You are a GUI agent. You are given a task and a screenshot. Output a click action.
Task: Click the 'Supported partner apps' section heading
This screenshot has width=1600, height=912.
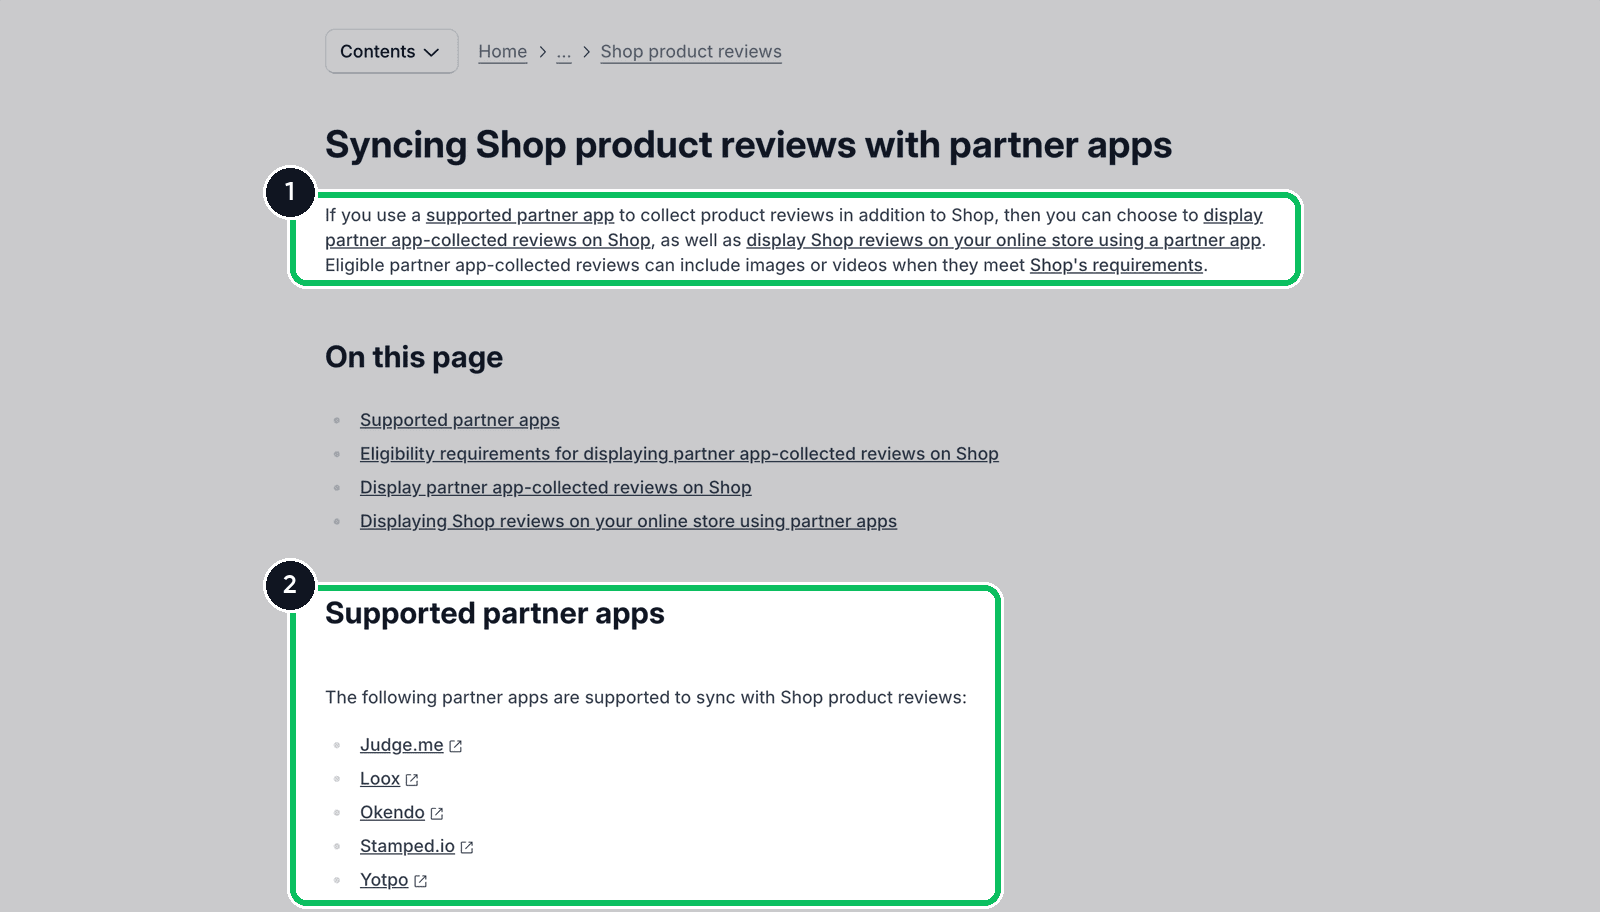495,613
